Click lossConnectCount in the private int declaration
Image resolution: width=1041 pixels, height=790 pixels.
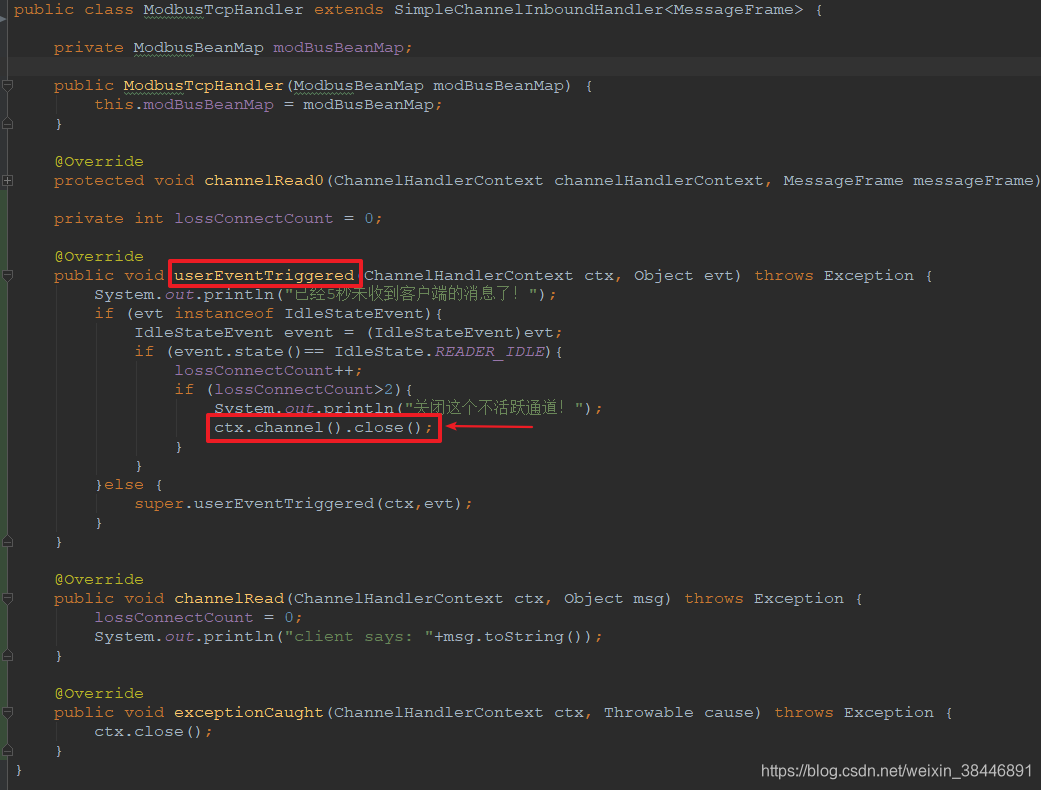tap(254, 218)
